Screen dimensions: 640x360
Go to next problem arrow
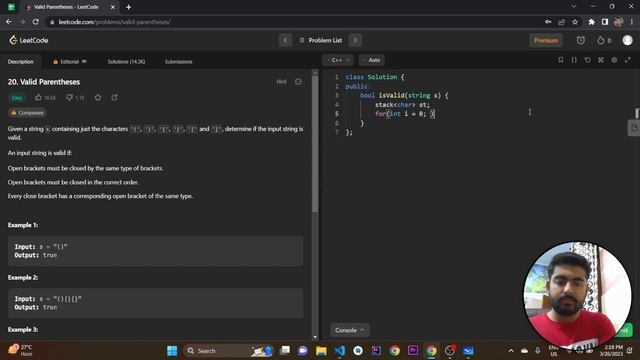tap(355, 40)
